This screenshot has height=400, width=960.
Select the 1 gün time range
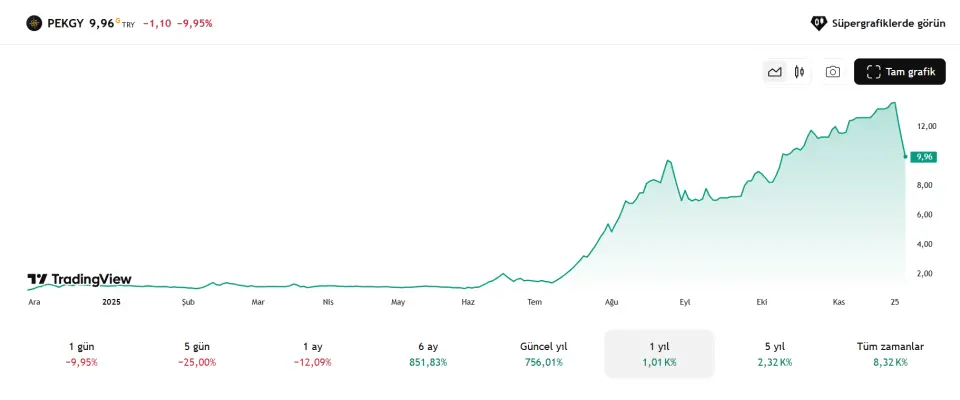click(x=82, y=354)
